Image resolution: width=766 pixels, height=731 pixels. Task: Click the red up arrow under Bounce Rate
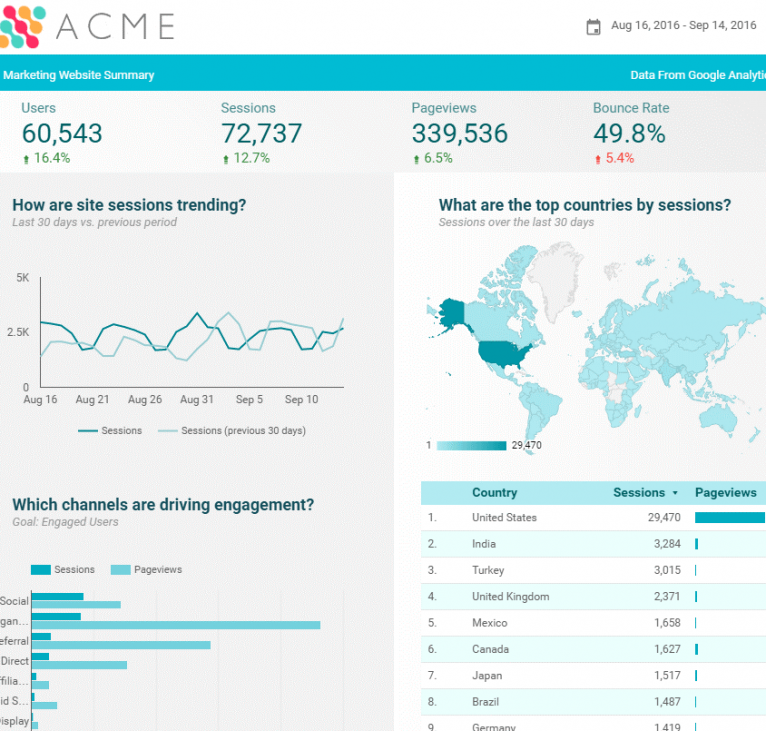598,159
